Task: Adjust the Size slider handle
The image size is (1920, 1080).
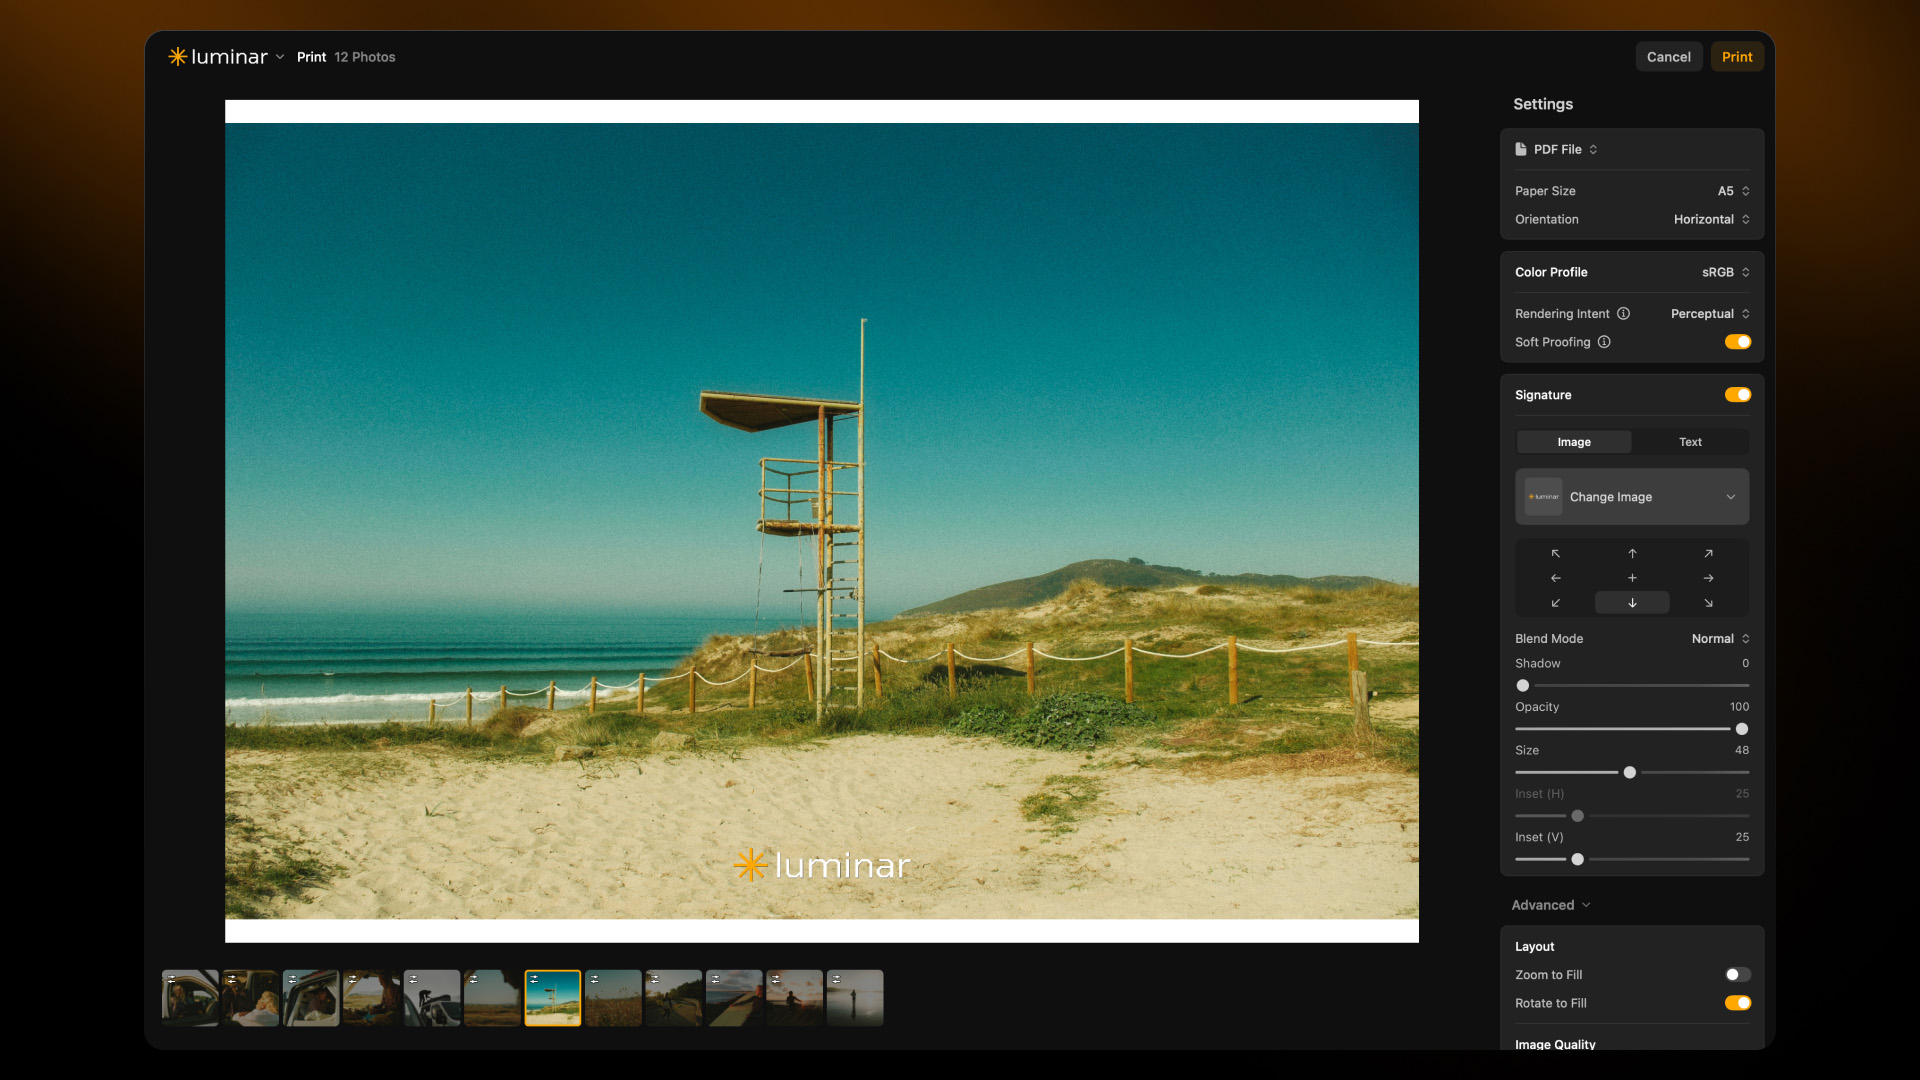Action: pyautogui.click(x=1630, y=773)
